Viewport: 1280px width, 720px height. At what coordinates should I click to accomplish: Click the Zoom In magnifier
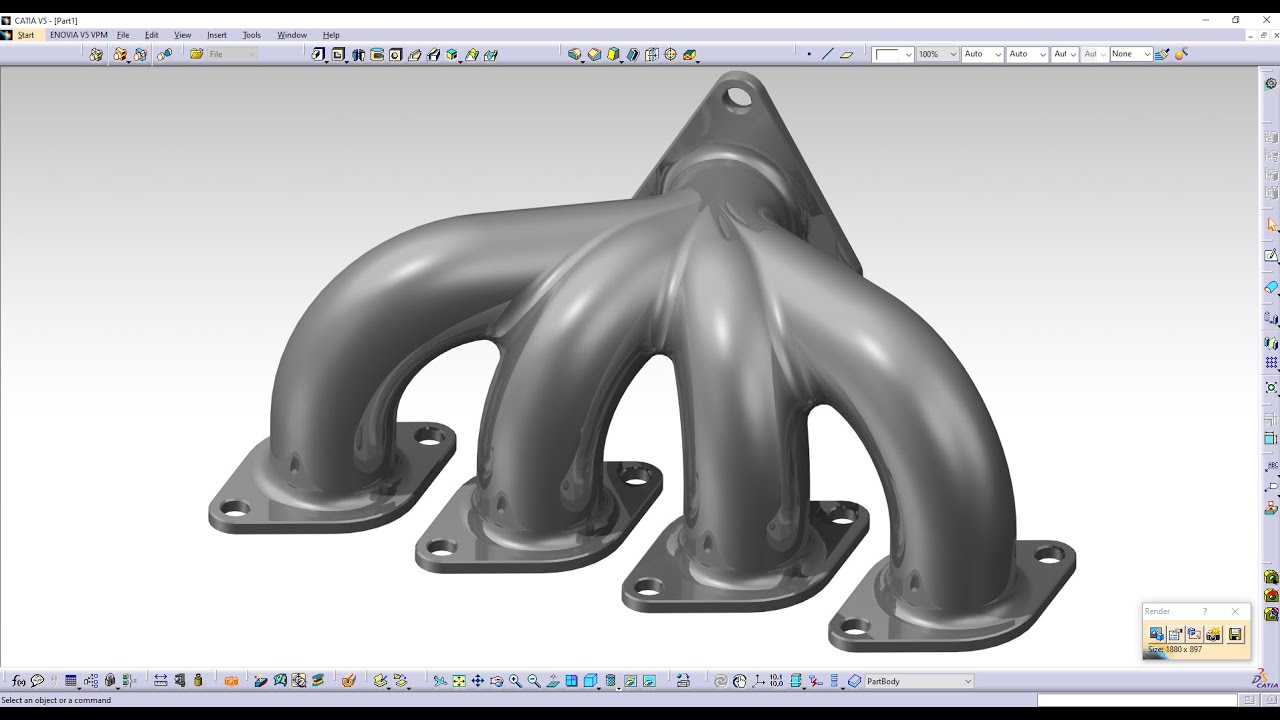pos(515,681)
